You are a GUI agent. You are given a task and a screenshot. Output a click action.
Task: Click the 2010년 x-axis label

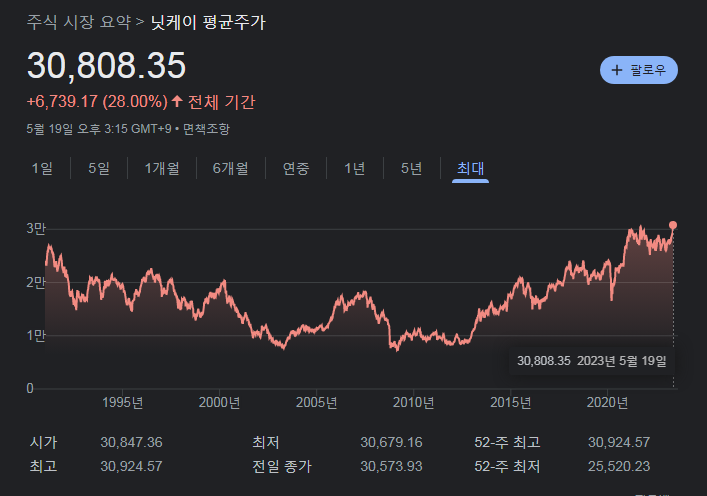point(413,402)
